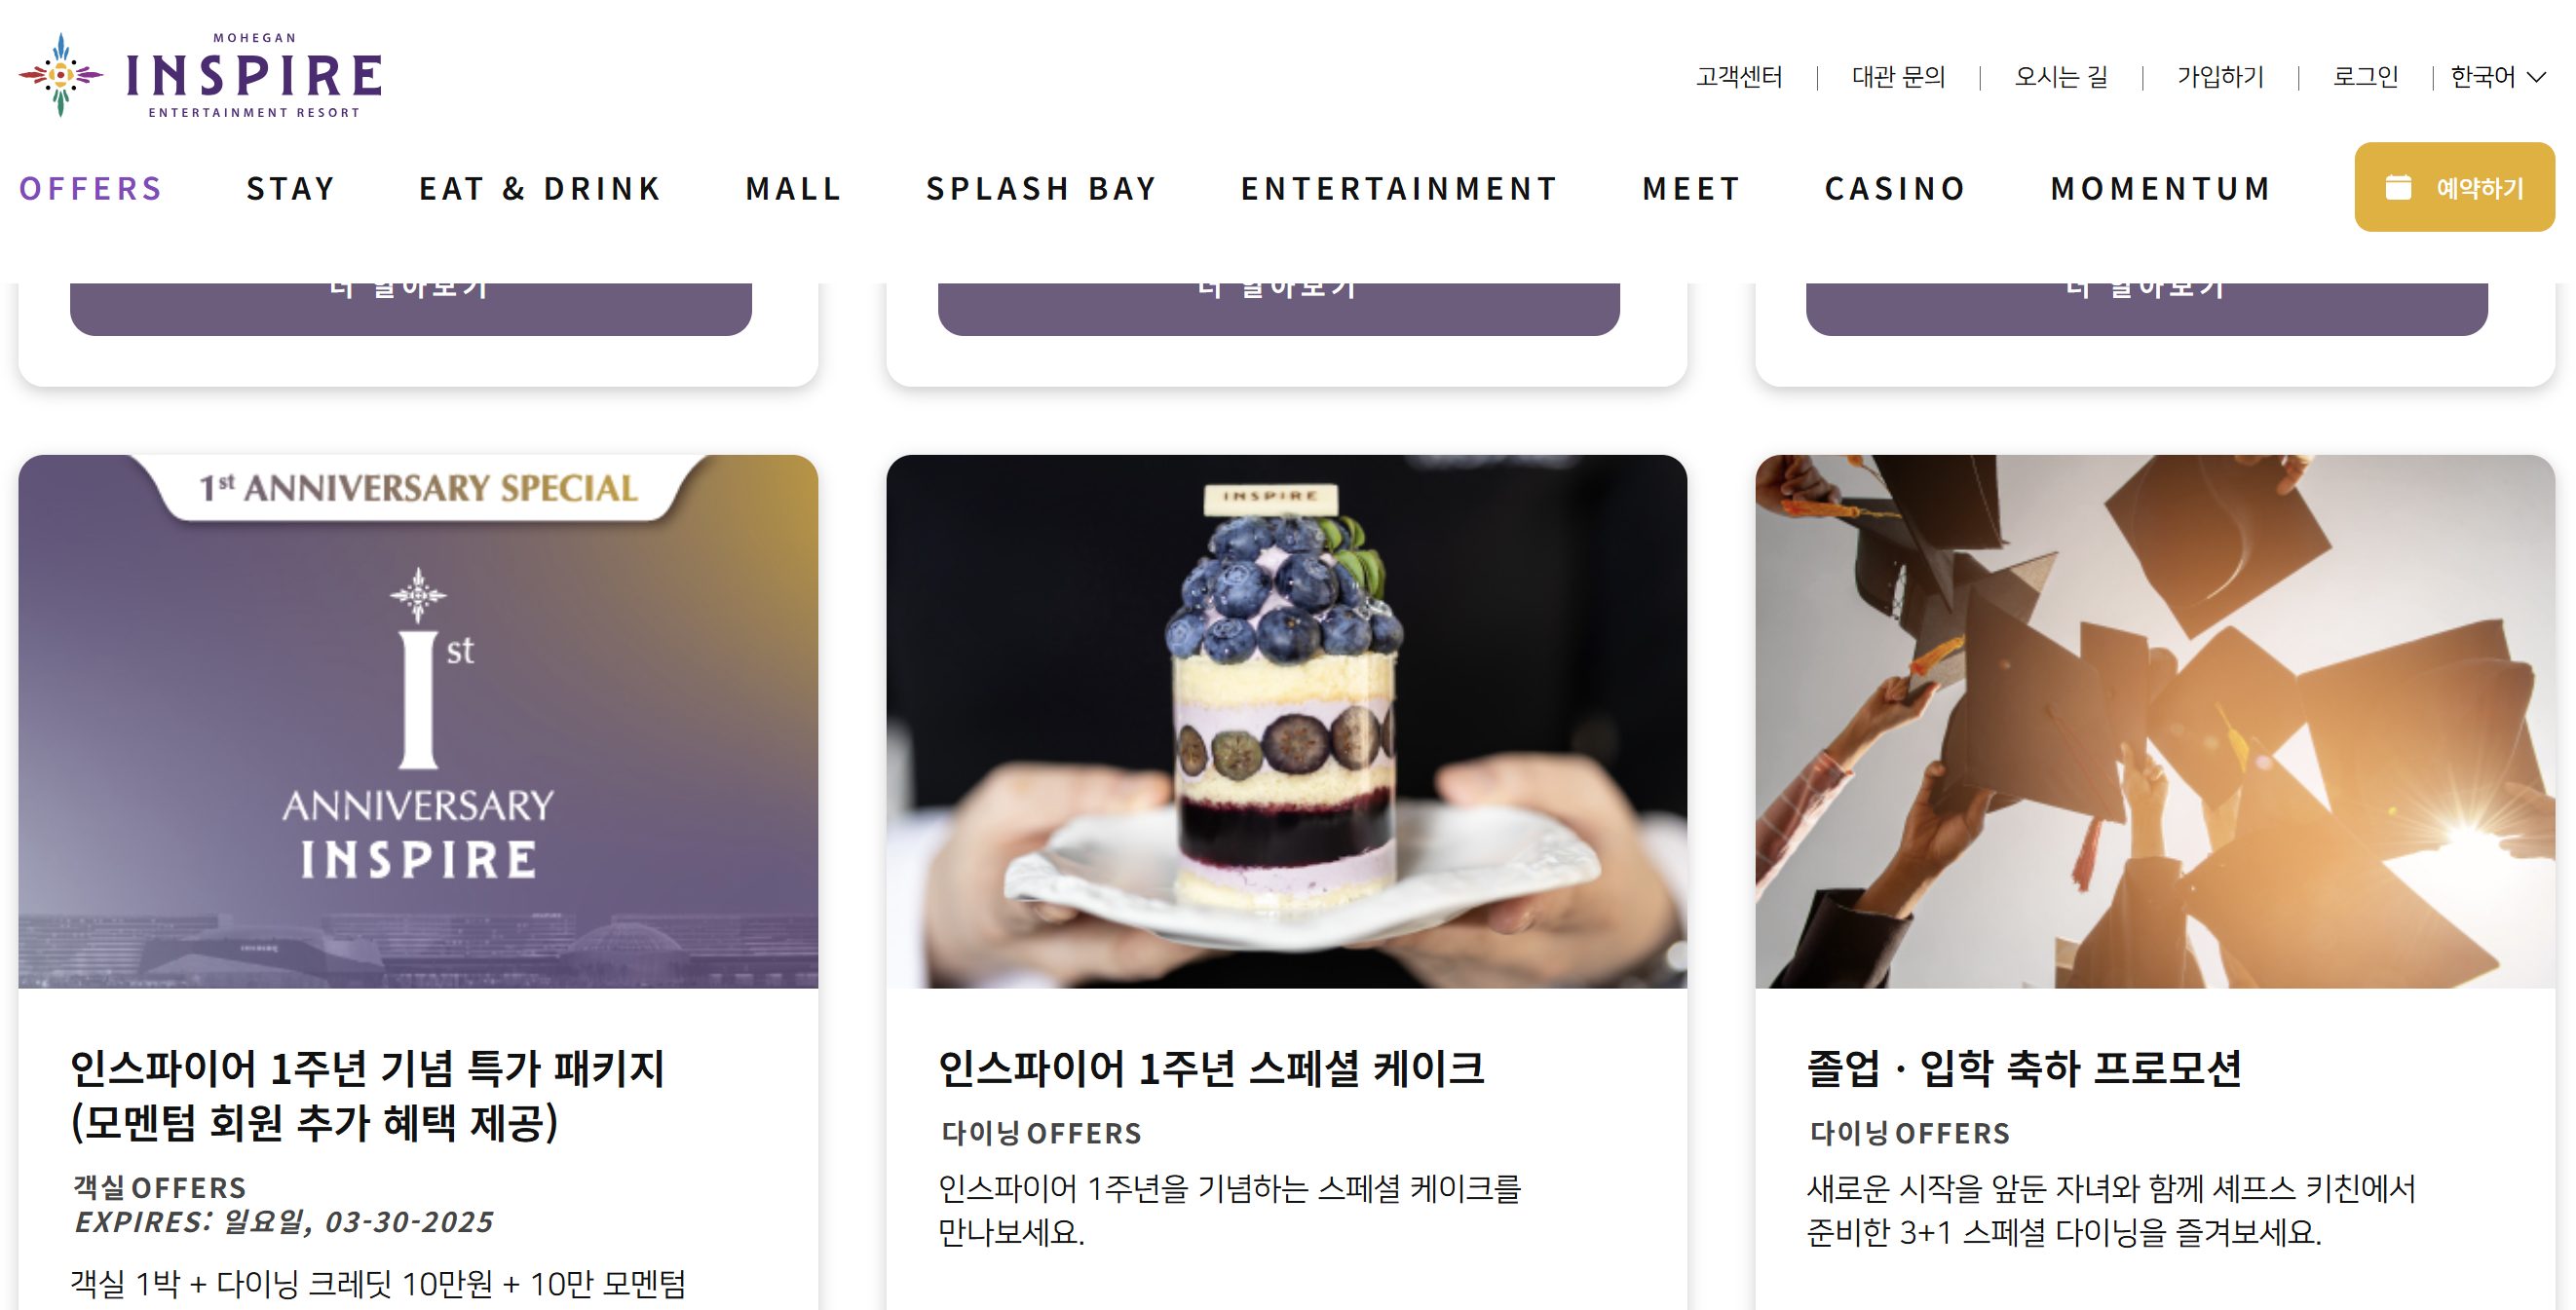Open the MEET menu
This screenshot has width=2576, height=1310.
click(1692, 188)
